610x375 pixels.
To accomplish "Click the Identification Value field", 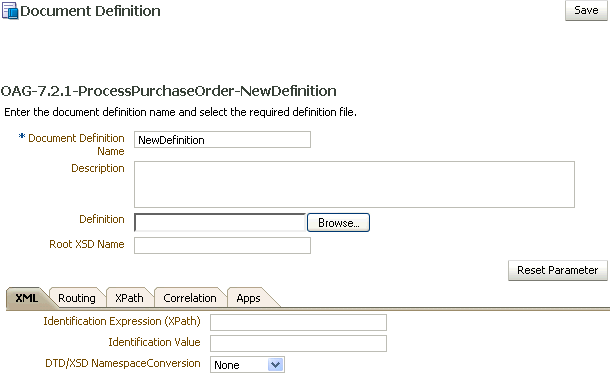I will pyautogui.click(x=298, y=343).
